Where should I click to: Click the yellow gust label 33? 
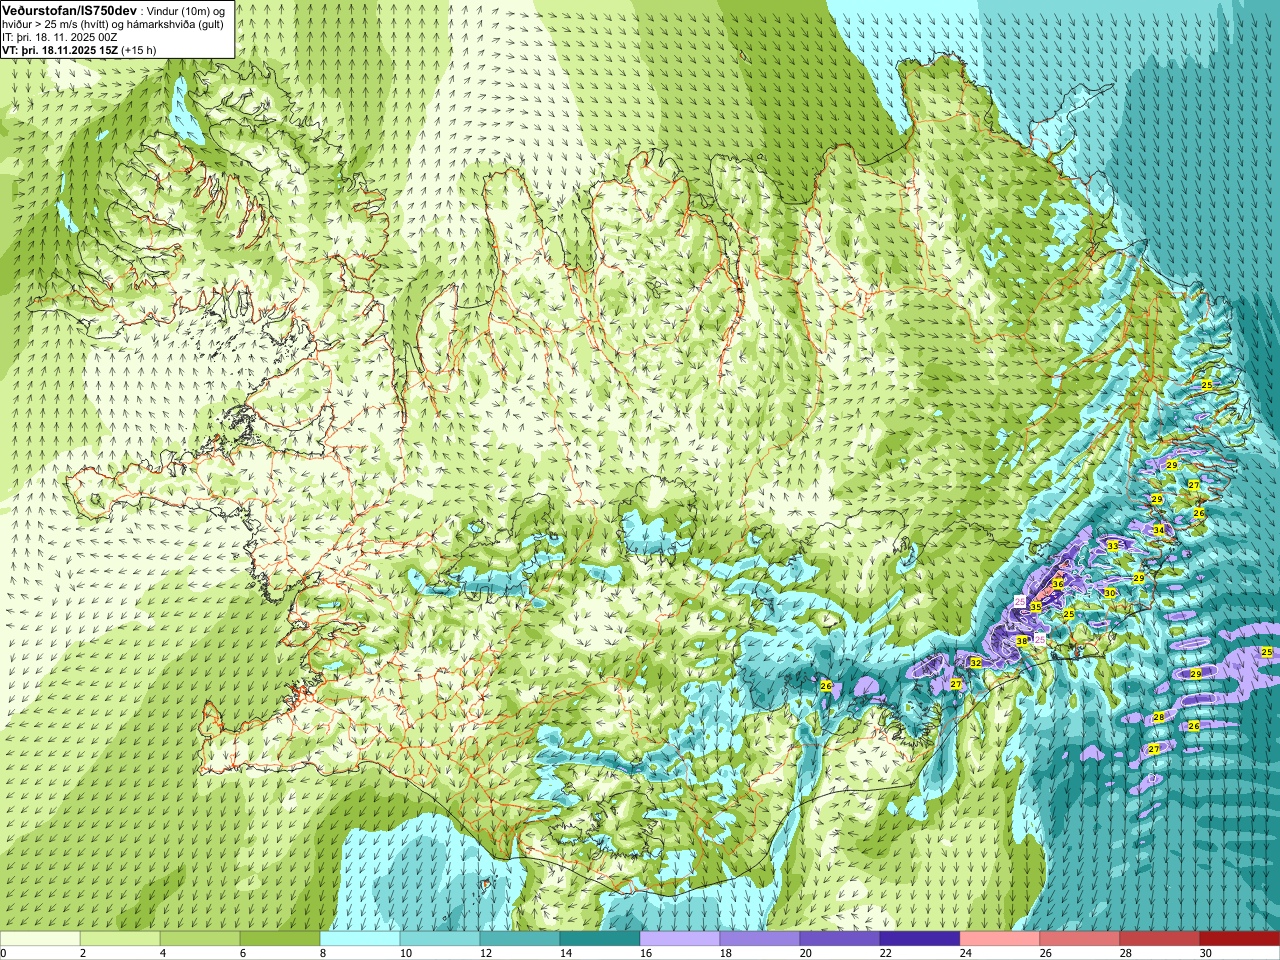1113,546
